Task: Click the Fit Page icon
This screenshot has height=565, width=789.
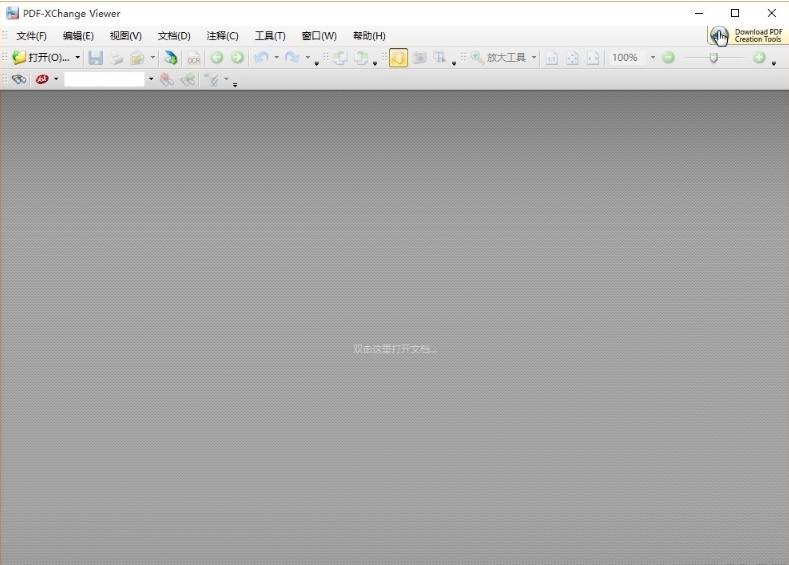Action: (x=572, y=58)
